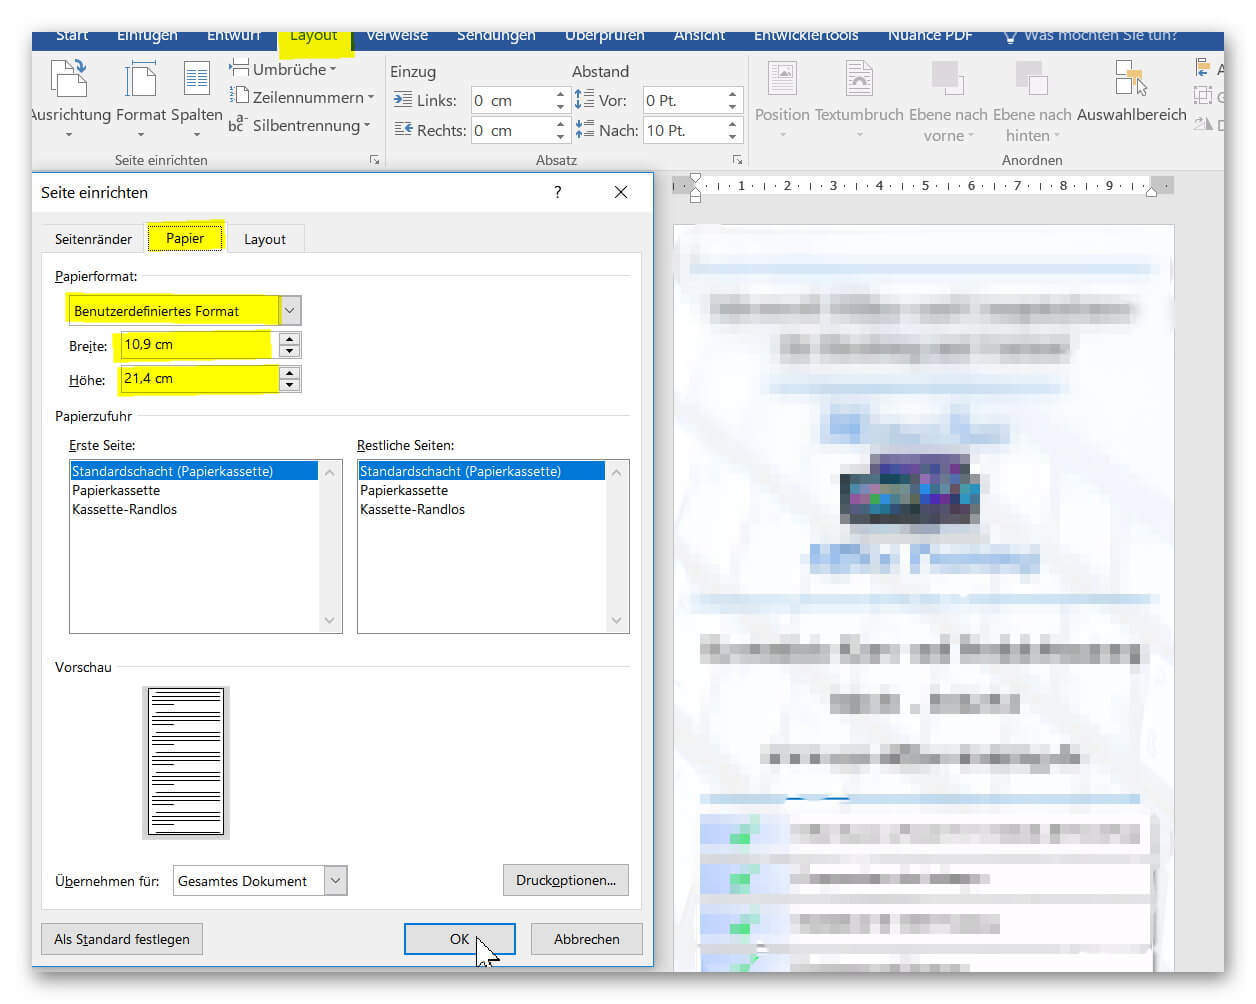Open the Spalten columns icon

point(196,79)
